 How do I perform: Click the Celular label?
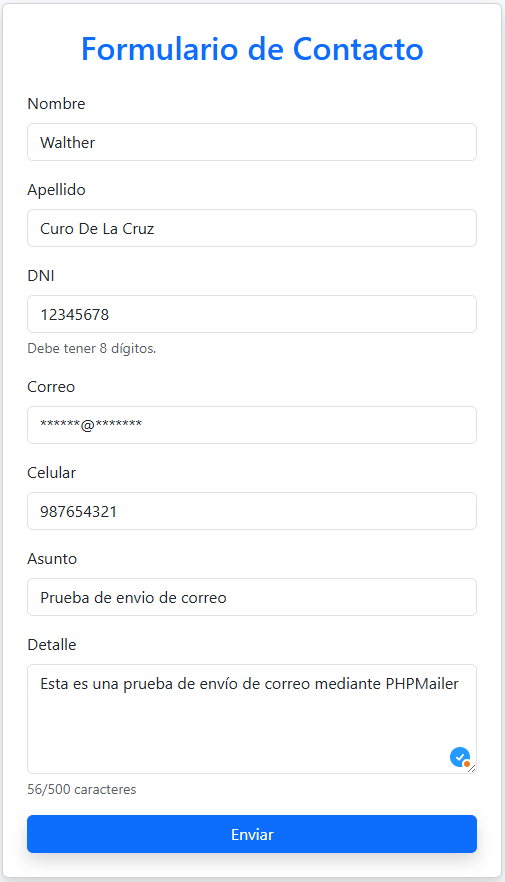(x=52, y=472)
